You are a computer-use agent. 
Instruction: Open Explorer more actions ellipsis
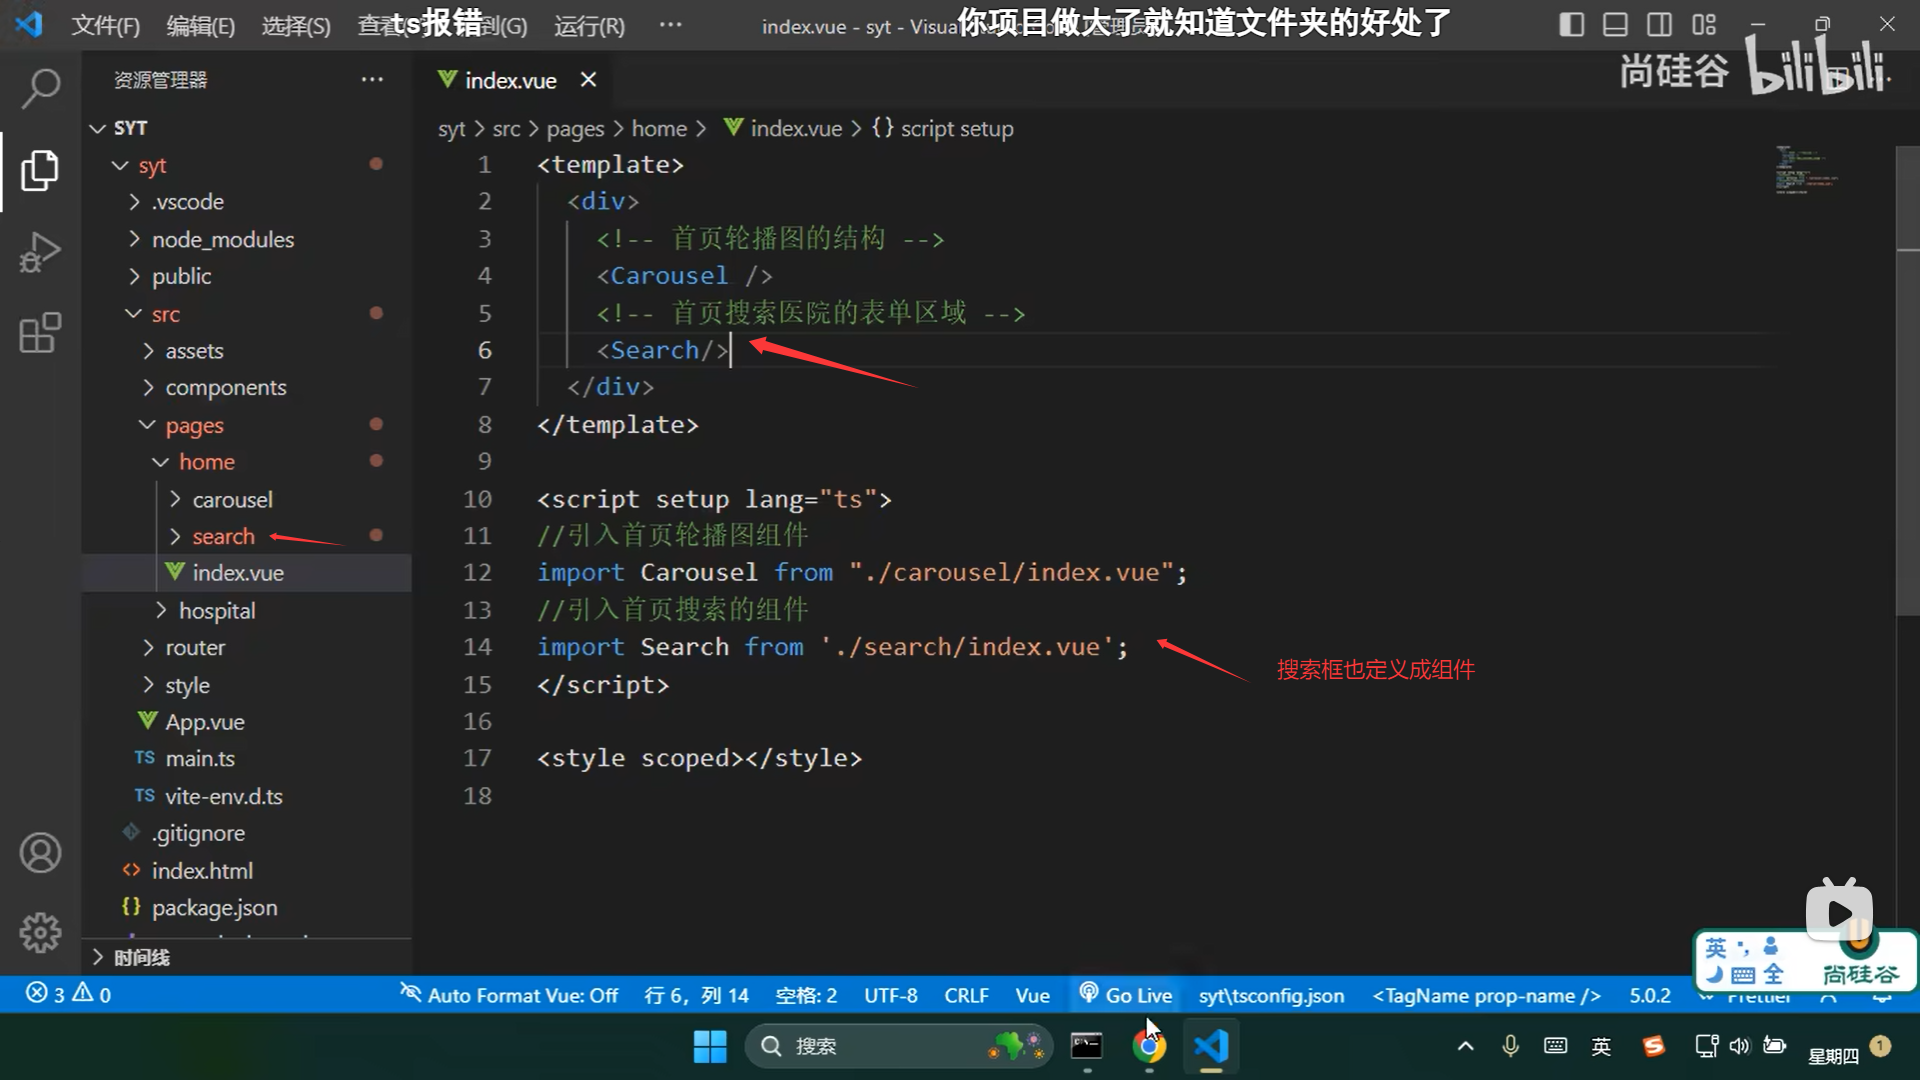[x=372, y=80]
